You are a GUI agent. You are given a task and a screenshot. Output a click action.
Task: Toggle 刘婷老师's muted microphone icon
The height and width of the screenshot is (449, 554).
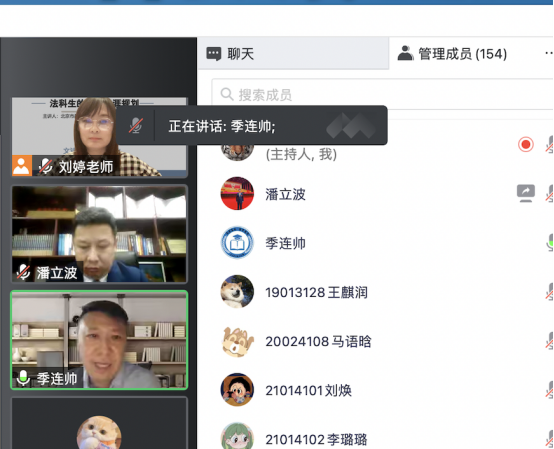[46, 166]
